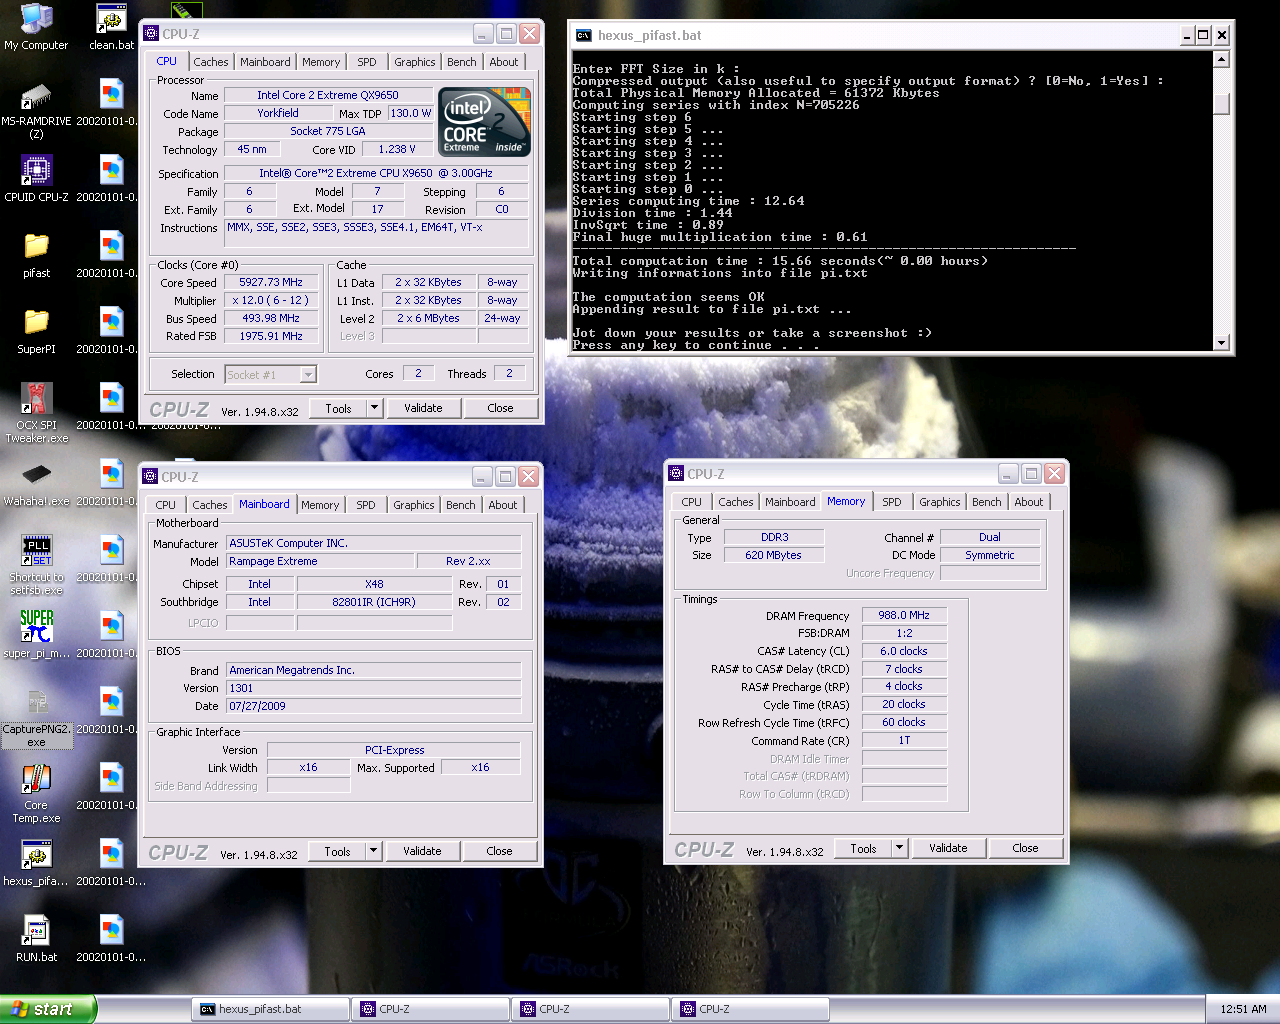Click the FSB:DRAM ratio value 1:2
The height and width of the screenshot is (1024, 1280).
[x=904, y=633]
